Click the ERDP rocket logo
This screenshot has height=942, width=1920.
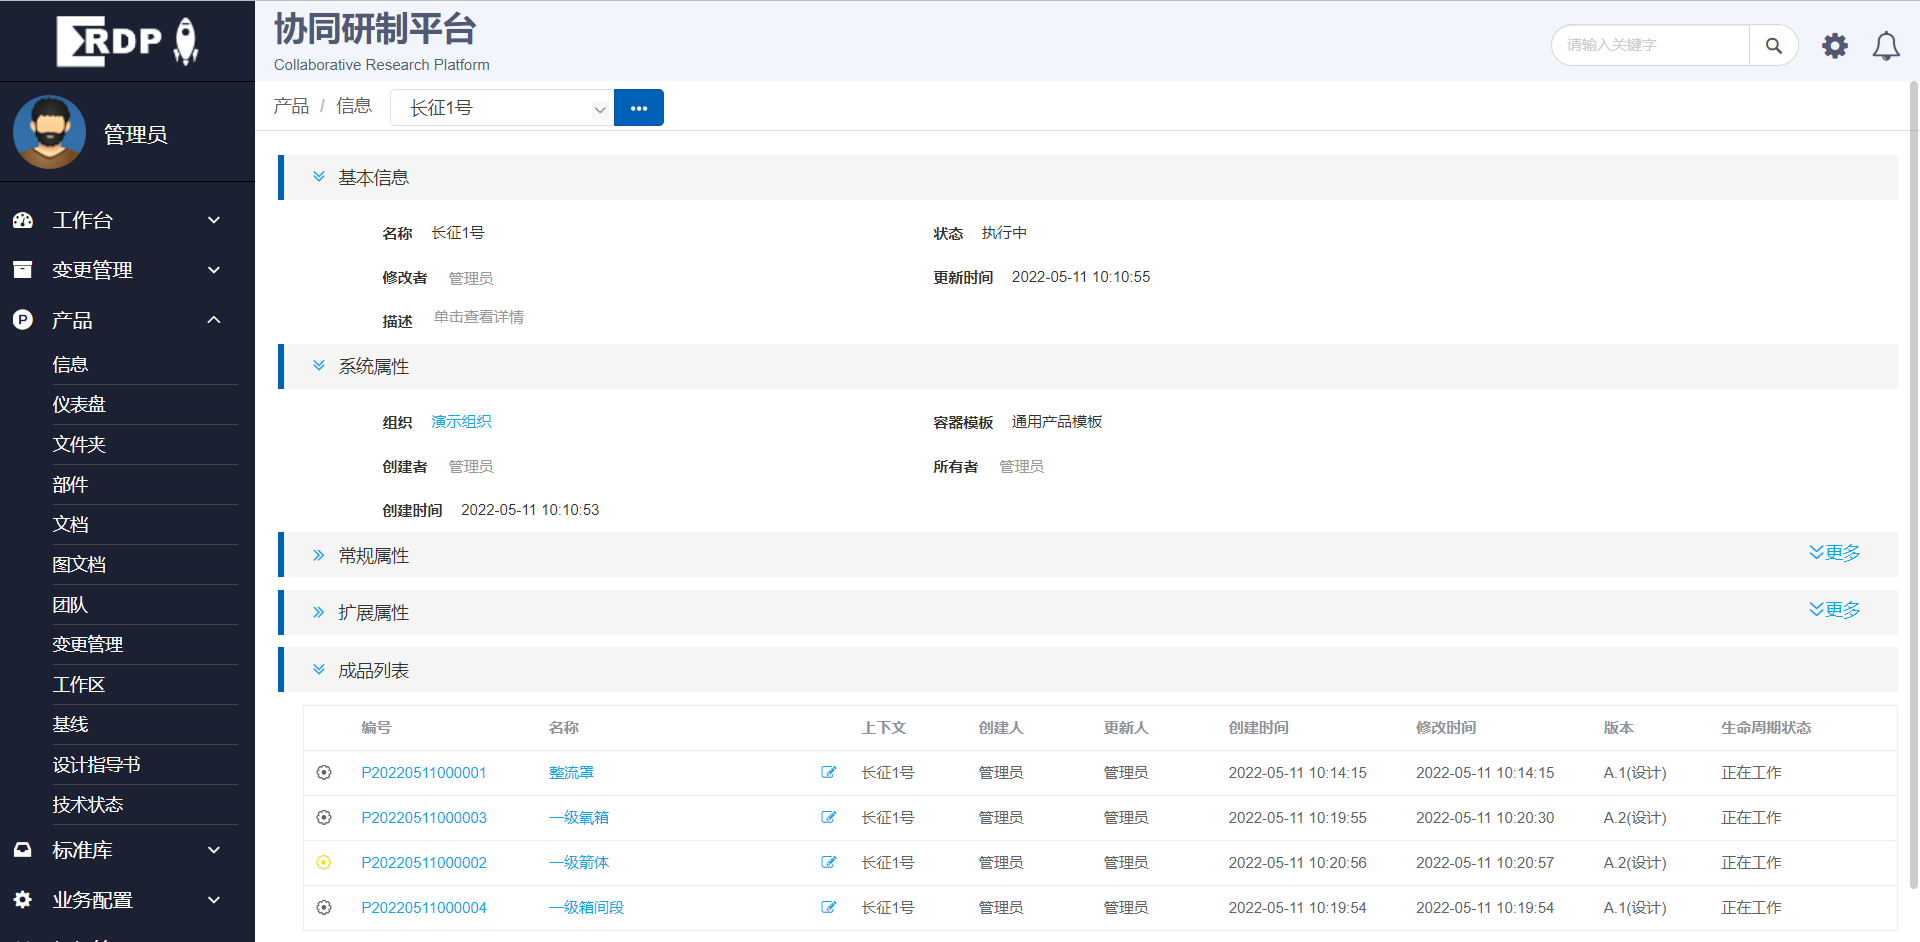[x=127, y=41]
